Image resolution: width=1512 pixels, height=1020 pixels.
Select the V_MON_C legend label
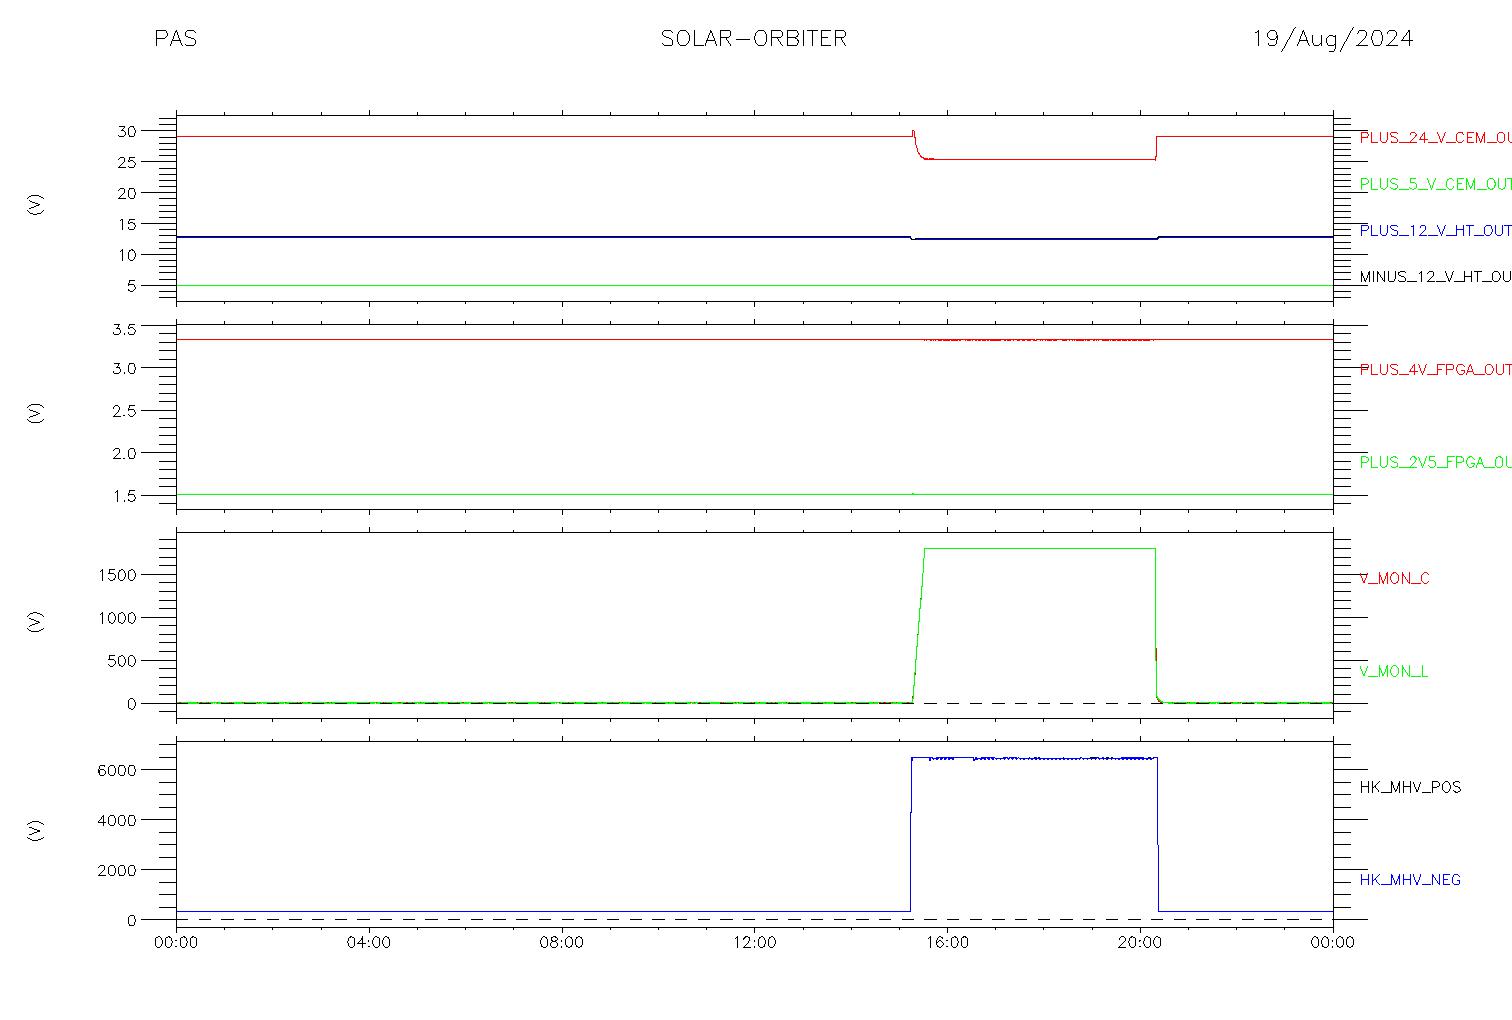click(x=1394, y=578)
